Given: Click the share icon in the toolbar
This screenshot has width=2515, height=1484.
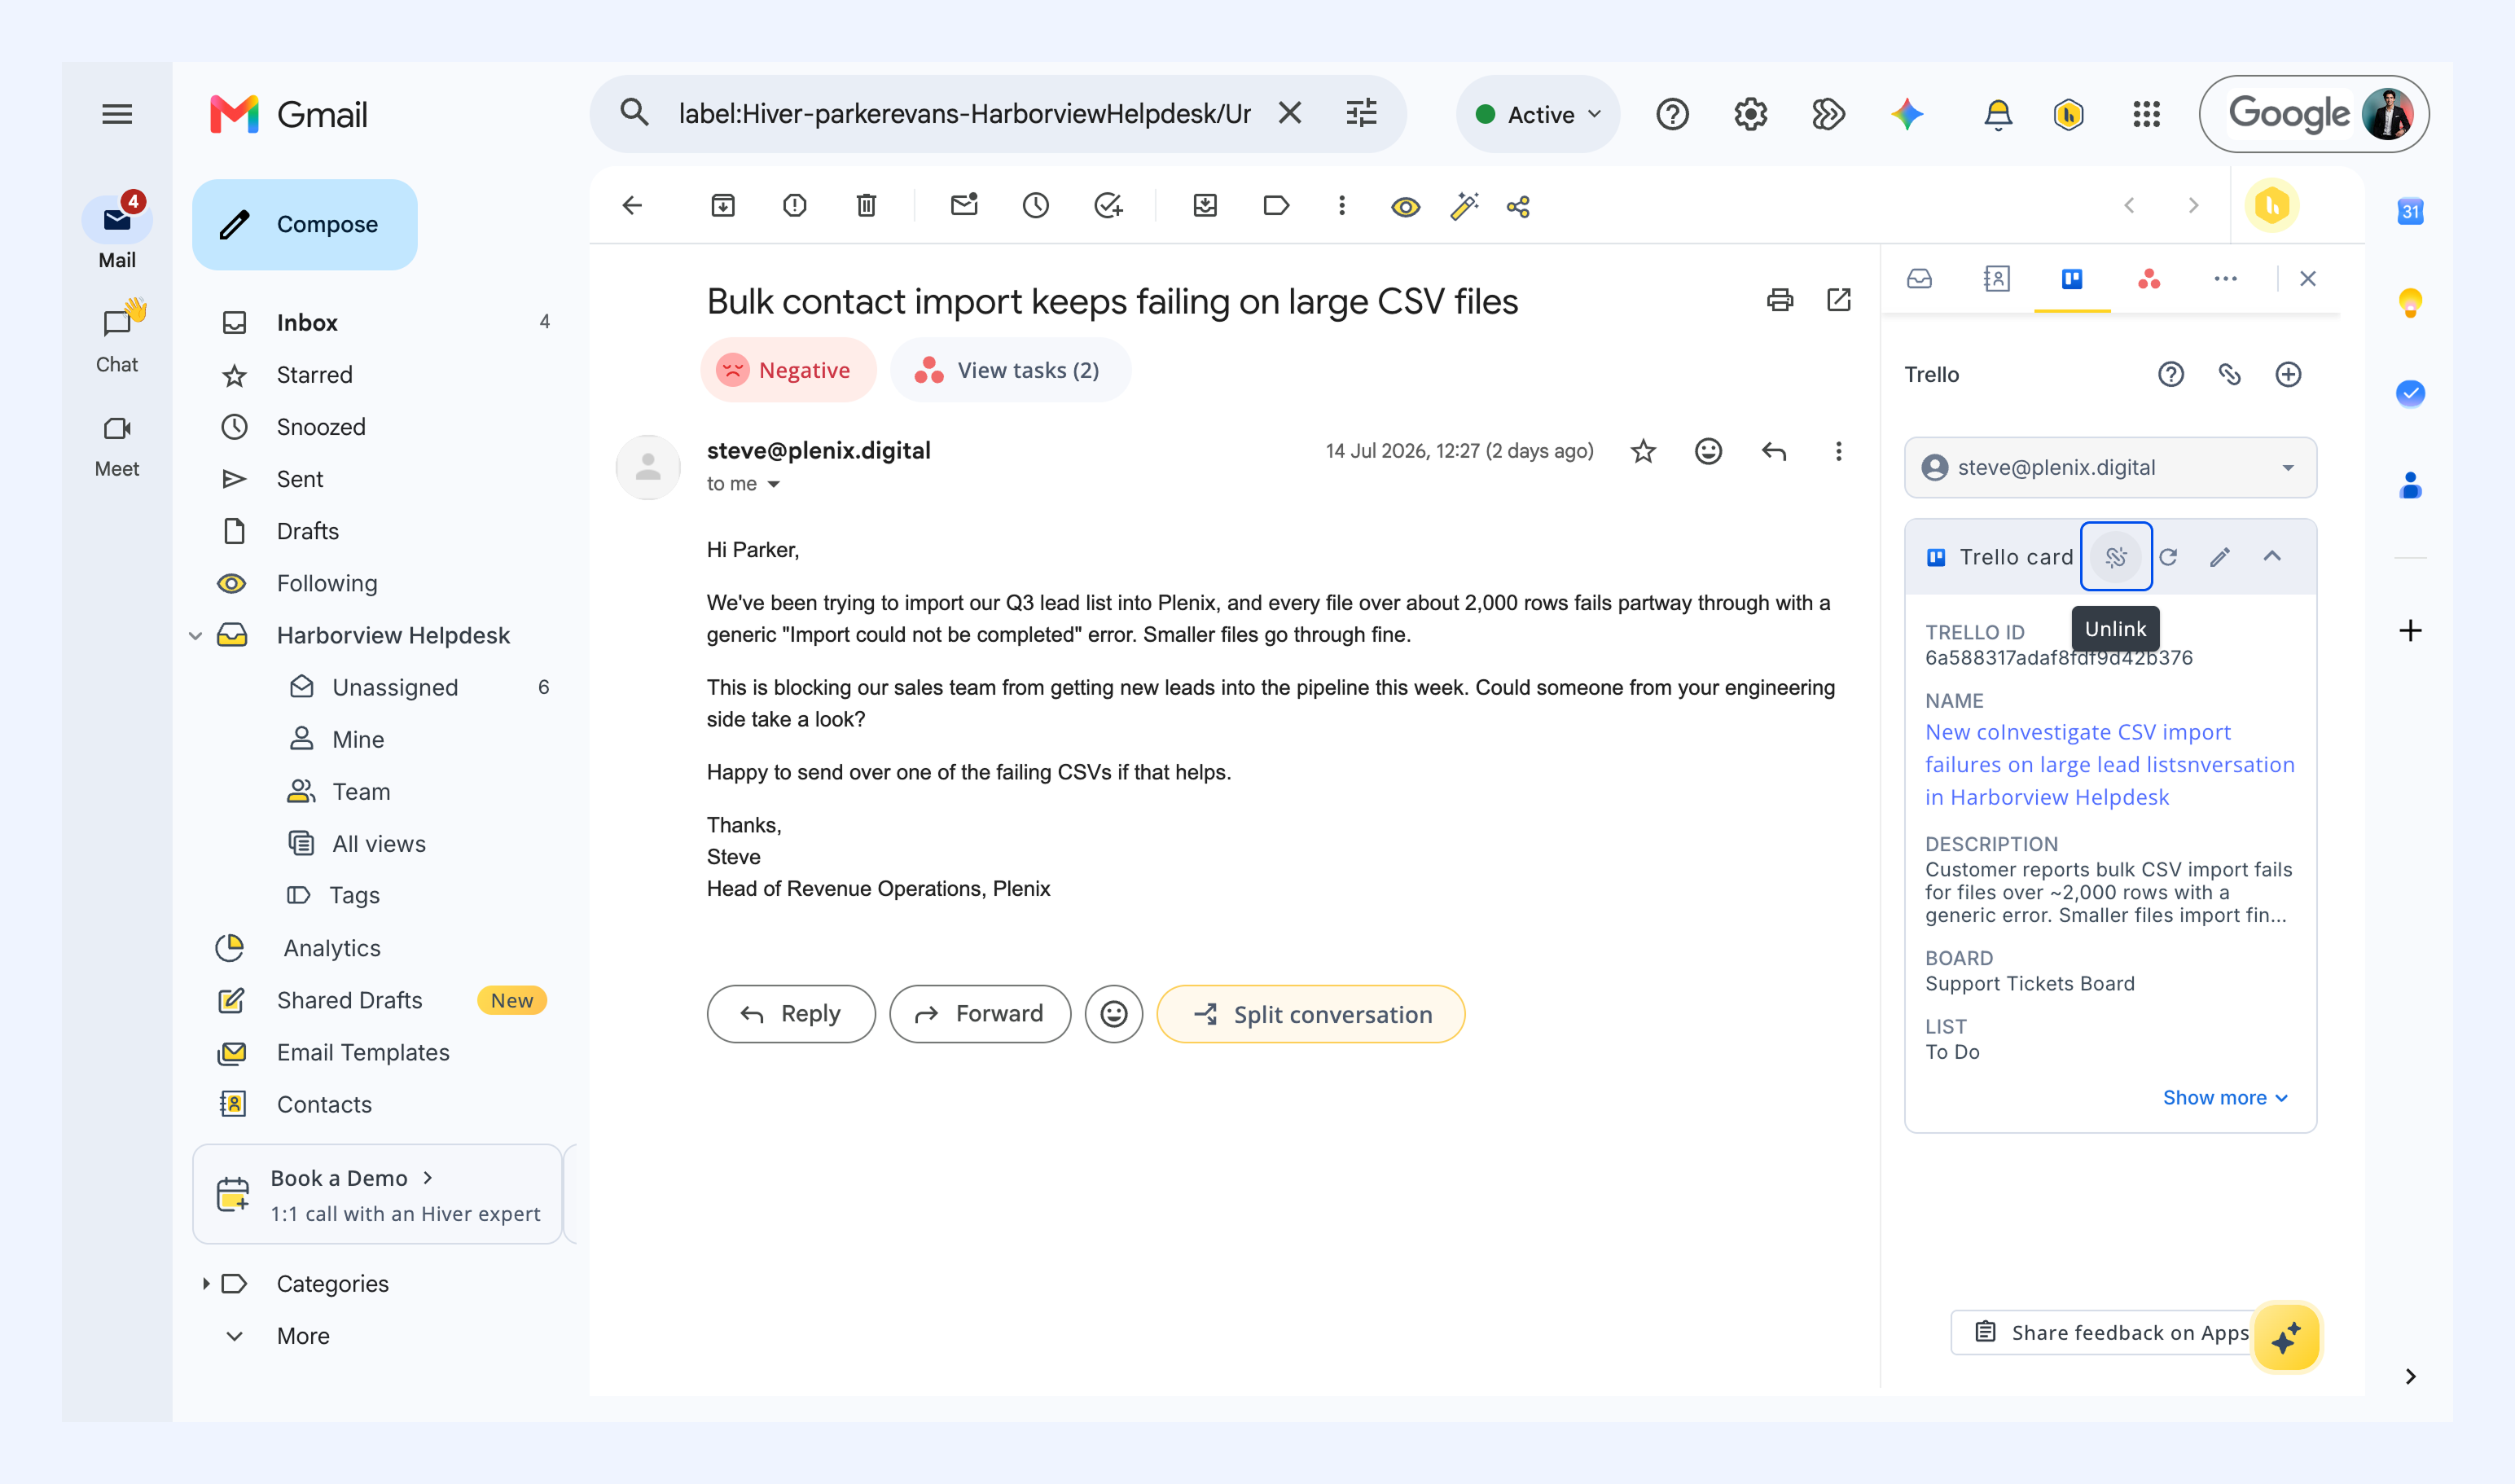Looking at the screenshot, I should click(1518, 207).
